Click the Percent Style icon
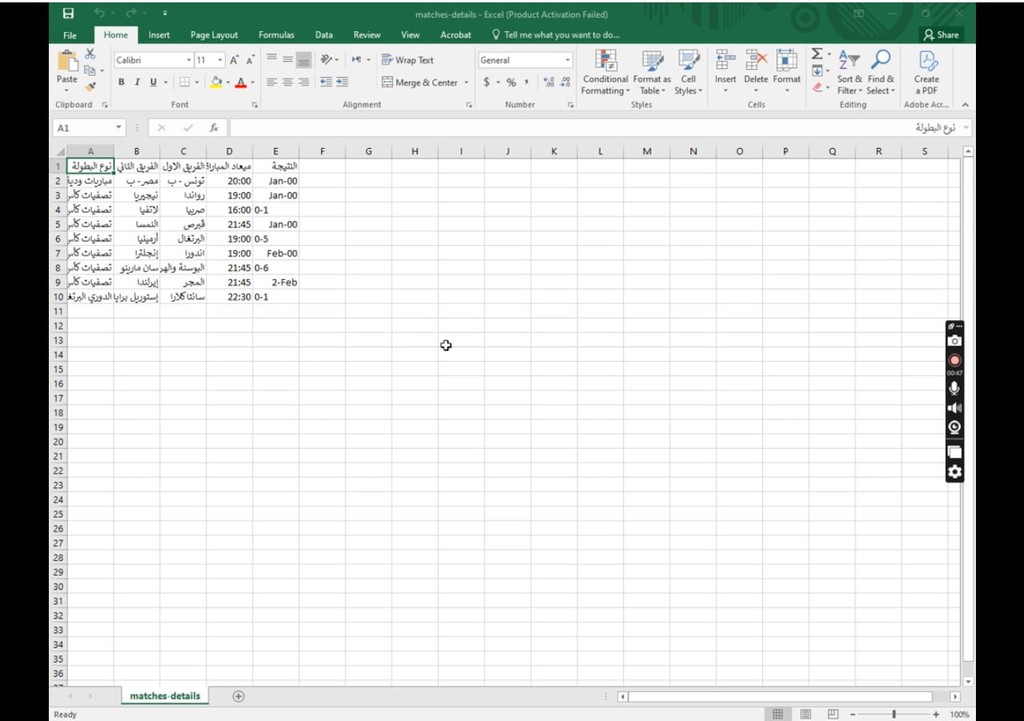The image size is (1024, 721). click(511, 83)
